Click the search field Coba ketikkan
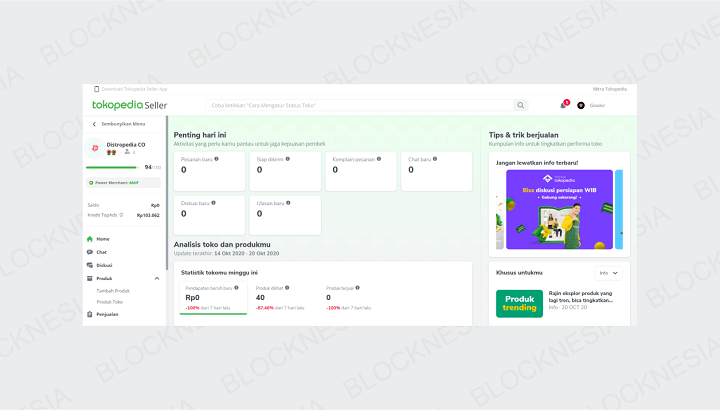The image size is (720, 410). pyautogui.click(x=360, y=105)
